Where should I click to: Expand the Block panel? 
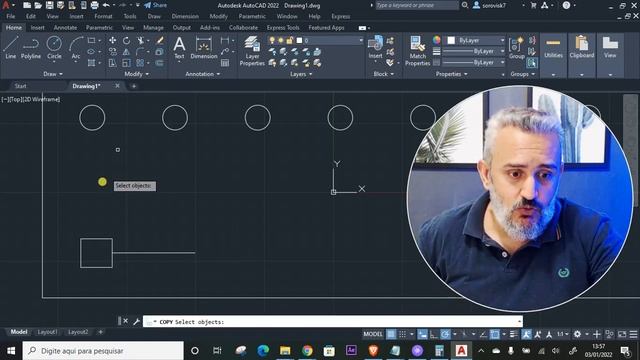point(384,74)
